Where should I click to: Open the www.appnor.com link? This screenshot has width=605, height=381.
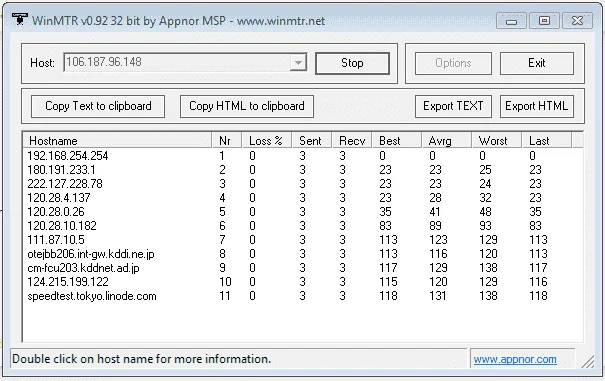515,359
